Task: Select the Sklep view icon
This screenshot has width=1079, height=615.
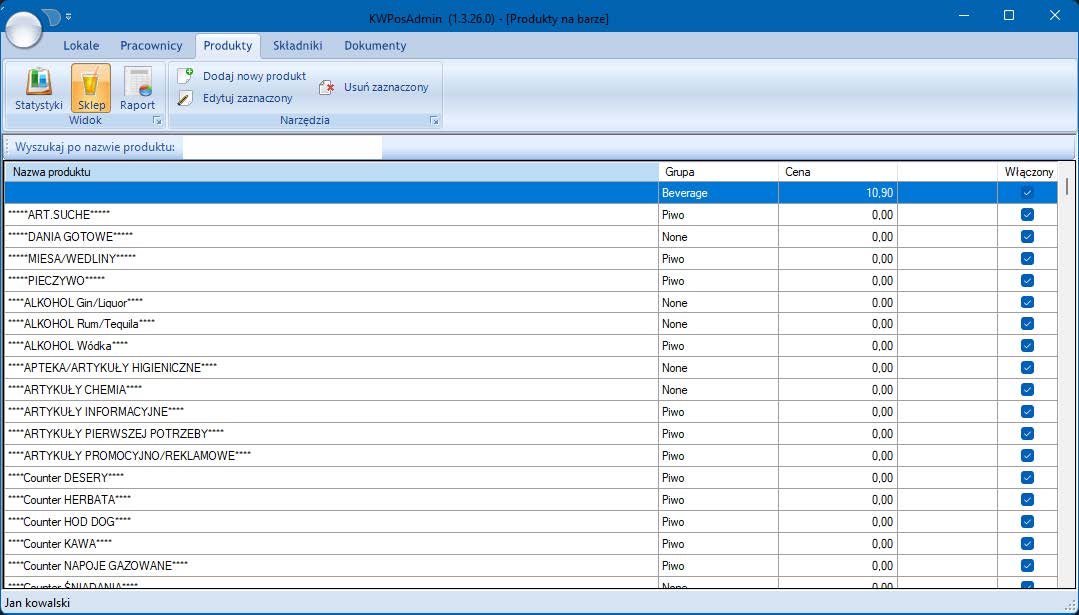Action: point(91,88)
